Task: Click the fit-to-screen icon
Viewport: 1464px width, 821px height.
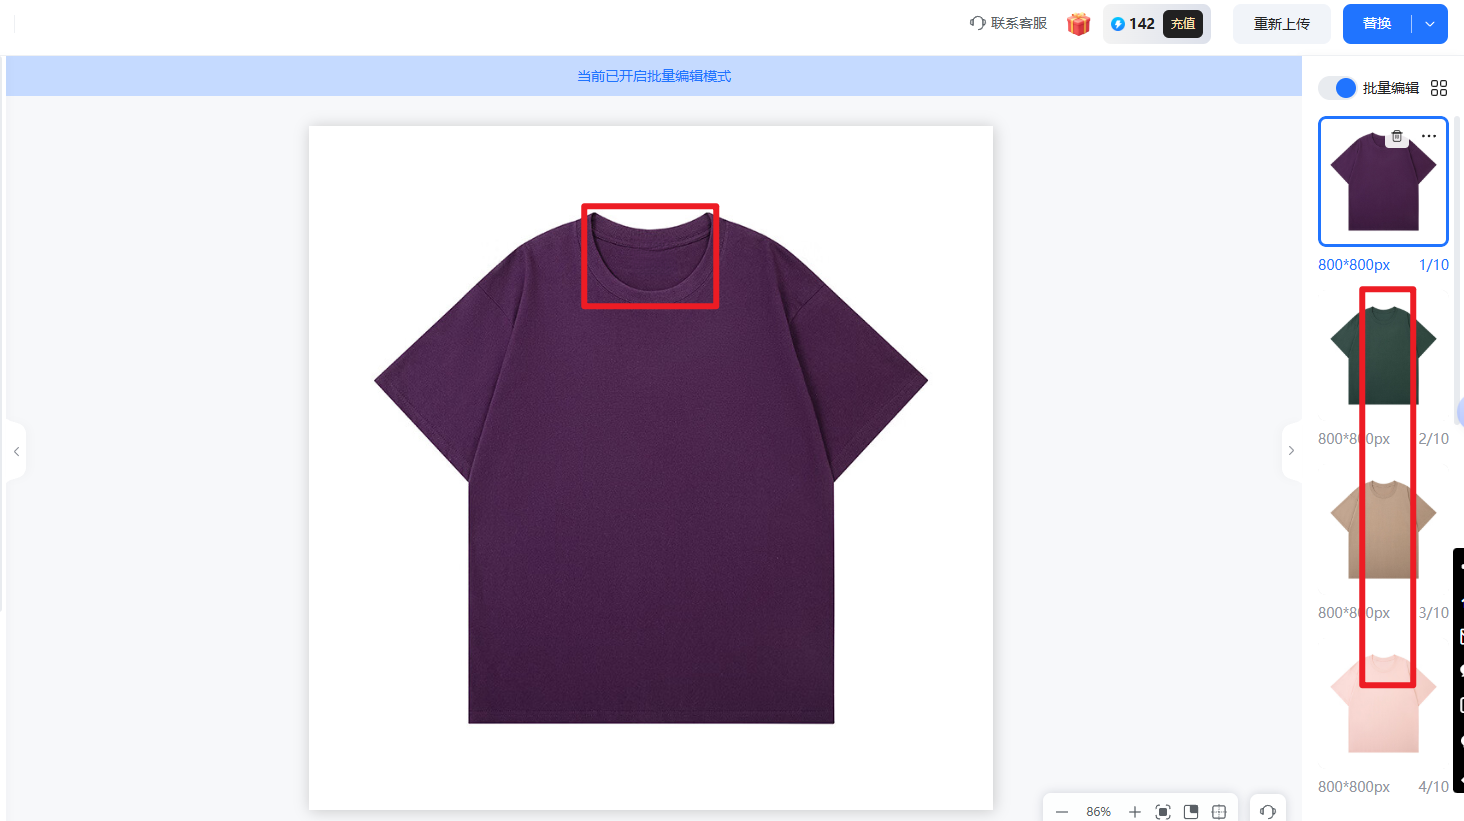Action: (1163, 812)
